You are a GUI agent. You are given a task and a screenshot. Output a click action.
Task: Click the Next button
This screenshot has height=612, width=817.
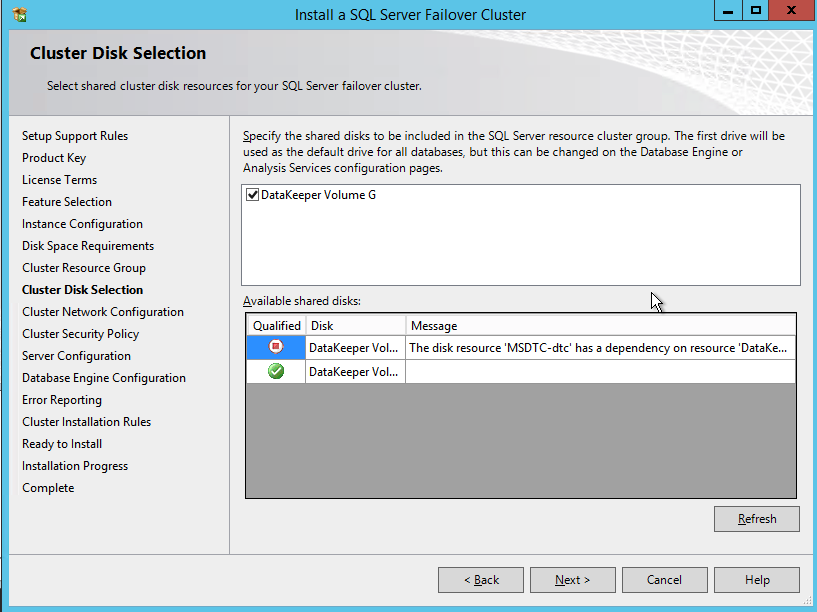(572, 580)
